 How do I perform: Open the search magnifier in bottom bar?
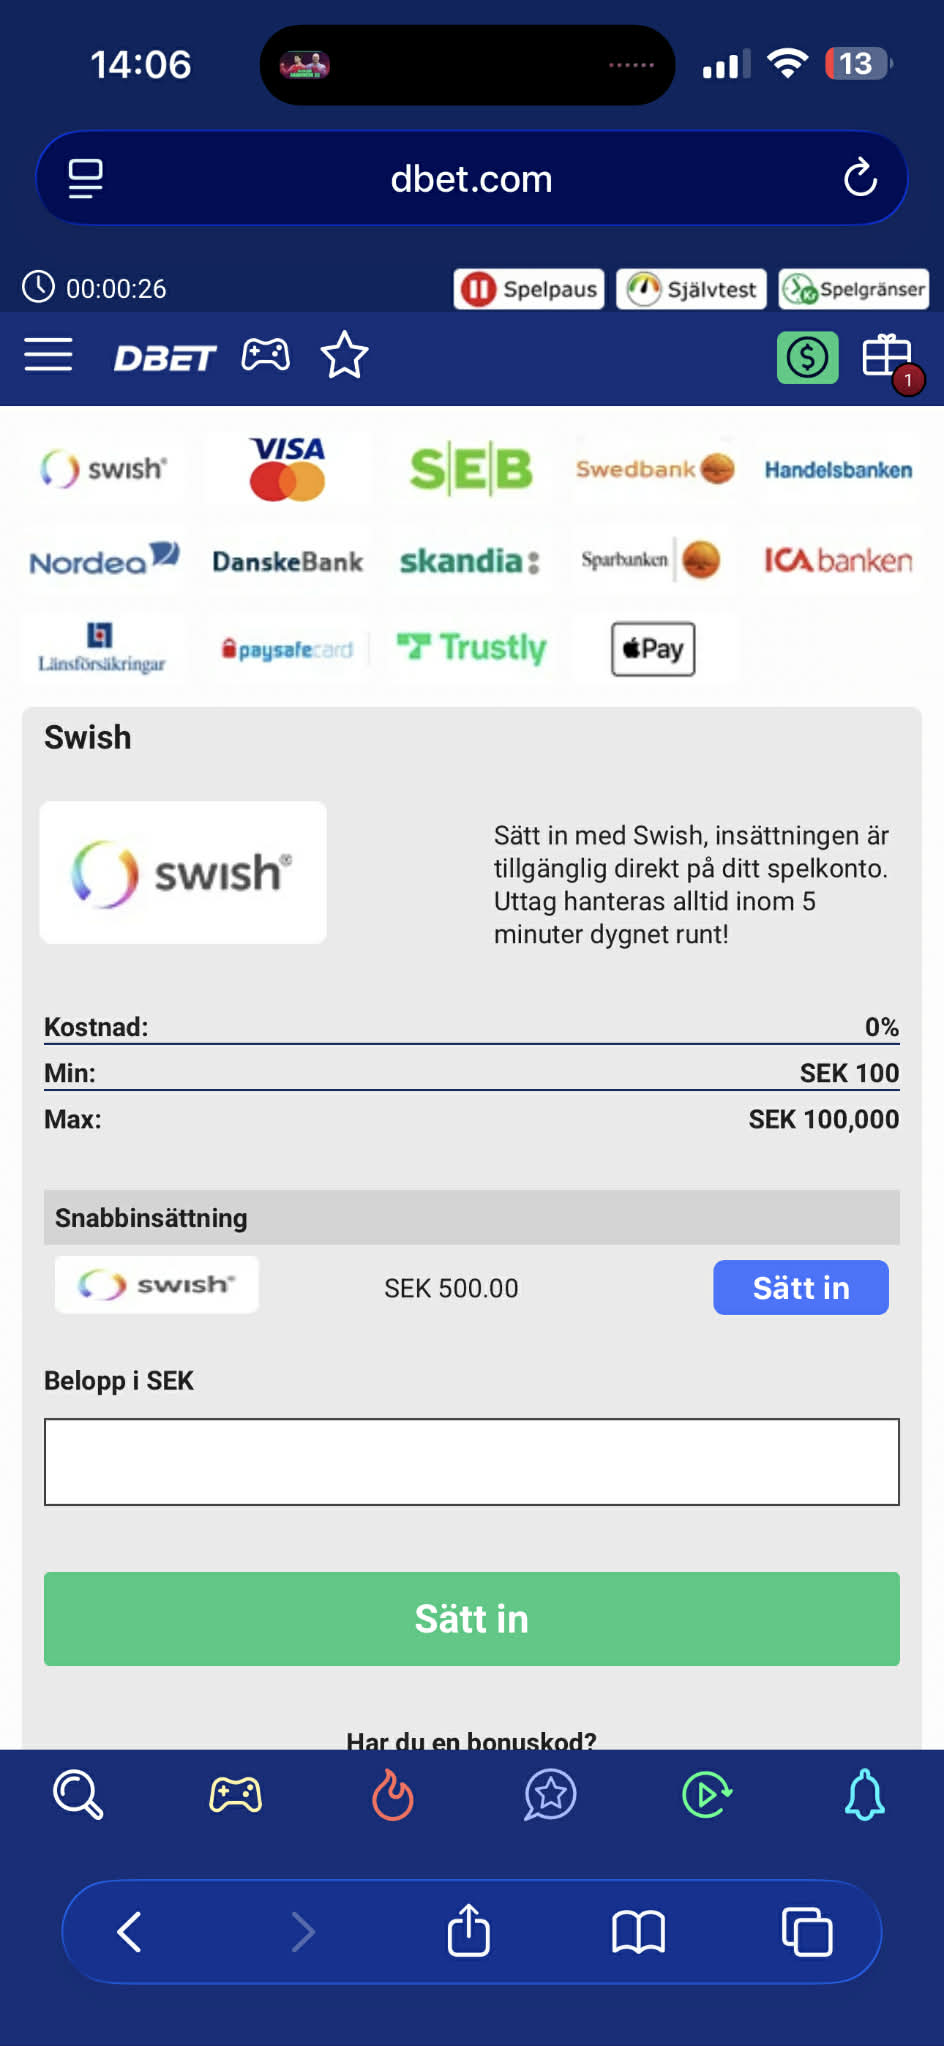pos(78,1795)
